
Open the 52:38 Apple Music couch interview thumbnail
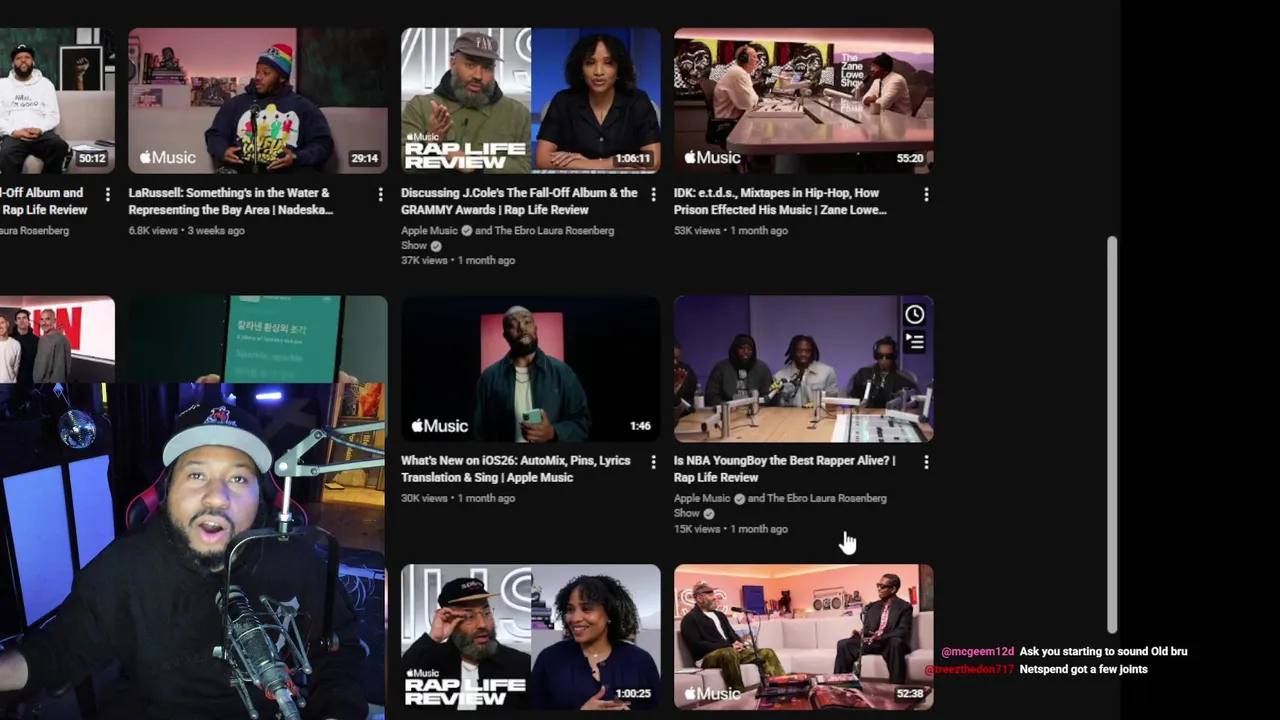coord(804,637)
